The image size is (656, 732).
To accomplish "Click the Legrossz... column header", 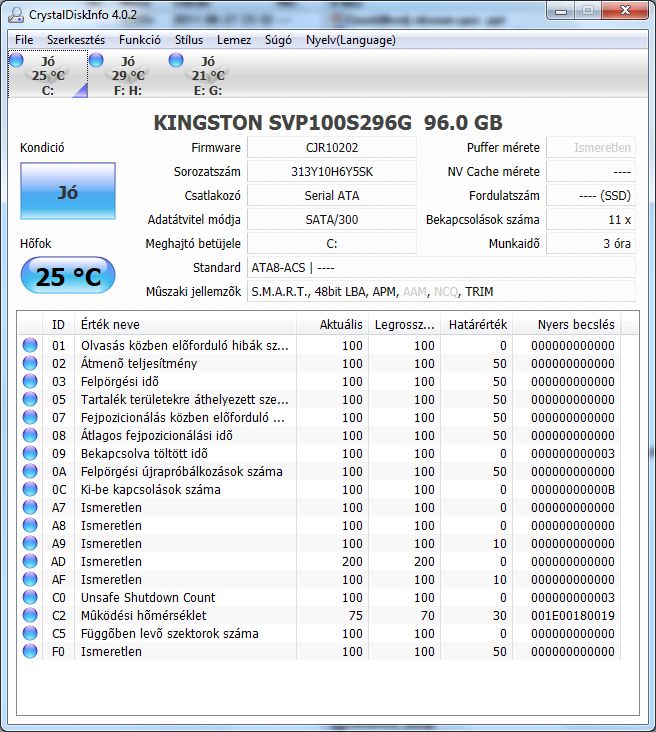I will coord(405,324).
